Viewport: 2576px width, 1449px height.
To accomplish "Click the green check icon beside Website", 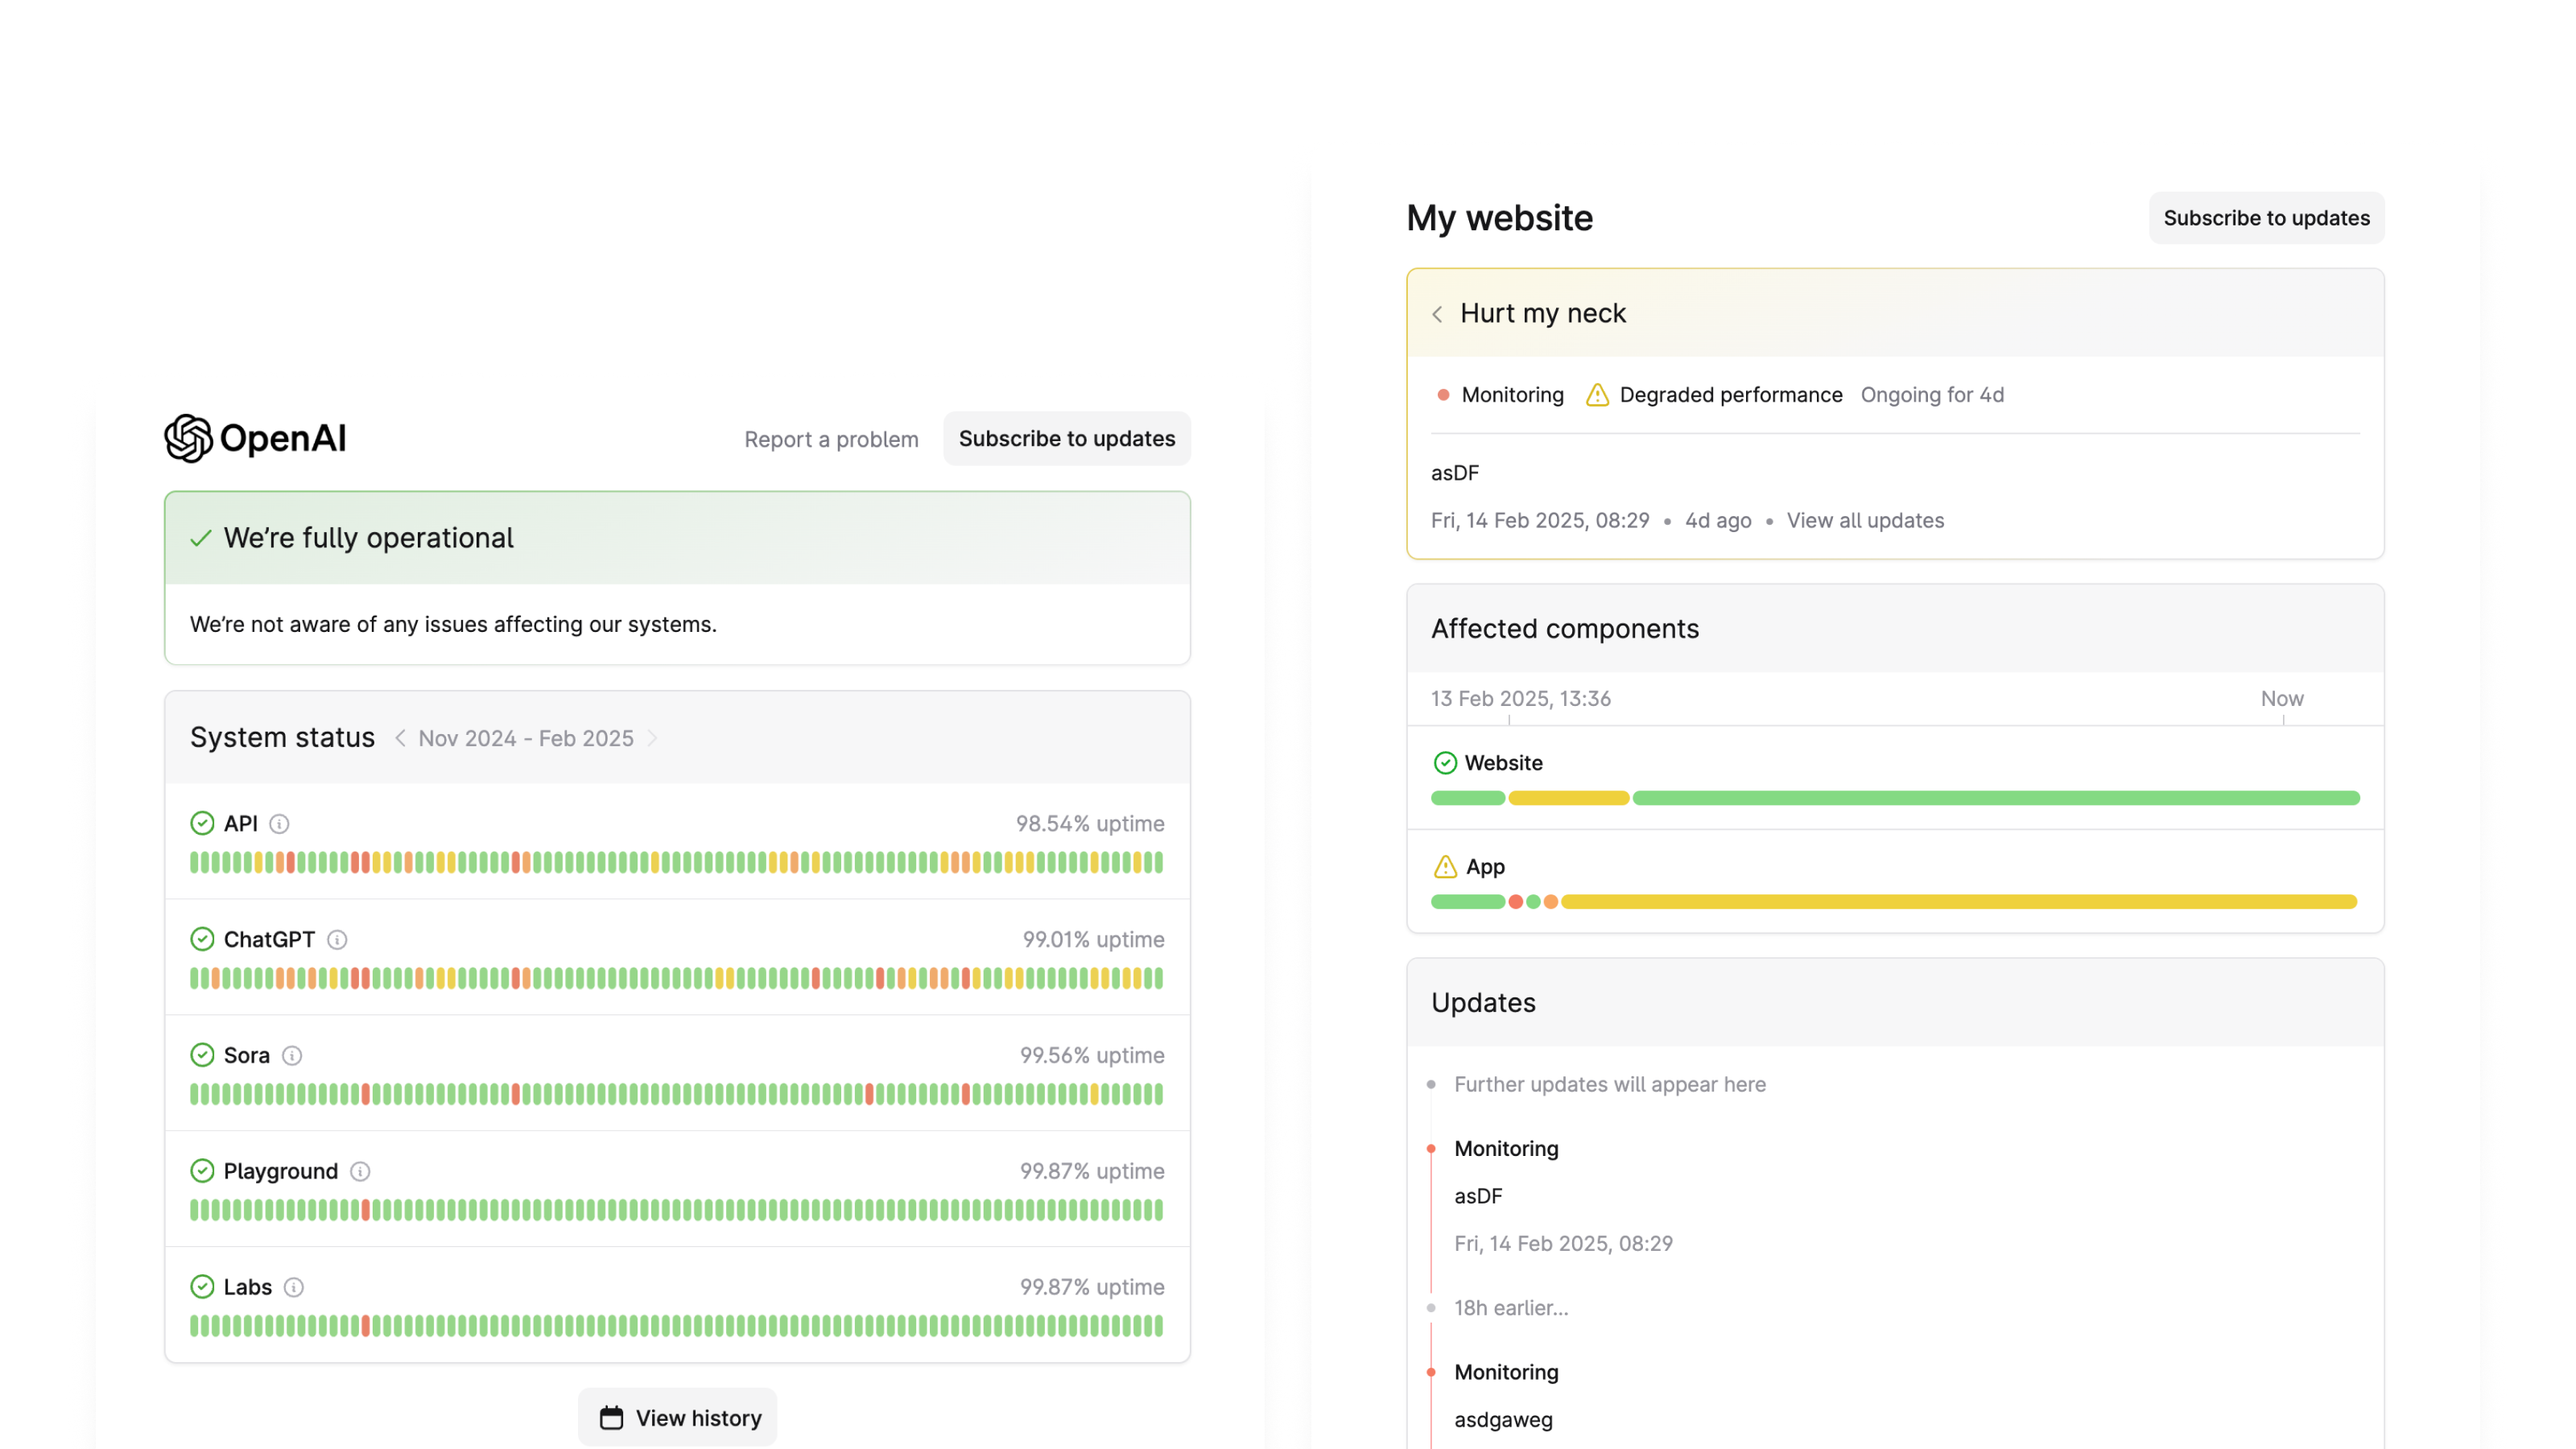I will coord(1444,763).
